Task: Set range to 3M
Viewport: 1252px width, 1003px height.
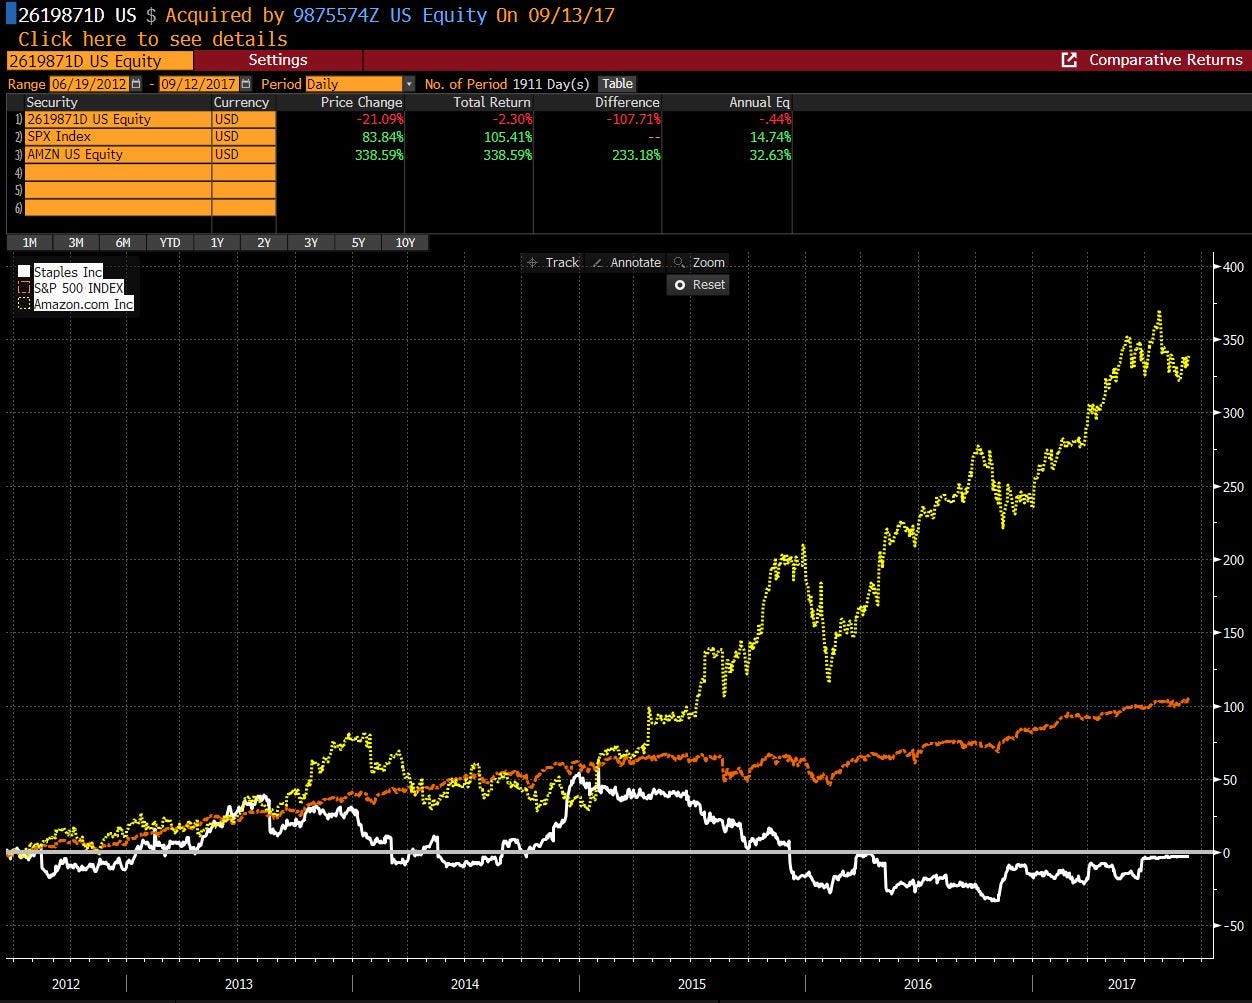Action: (76, 242)
